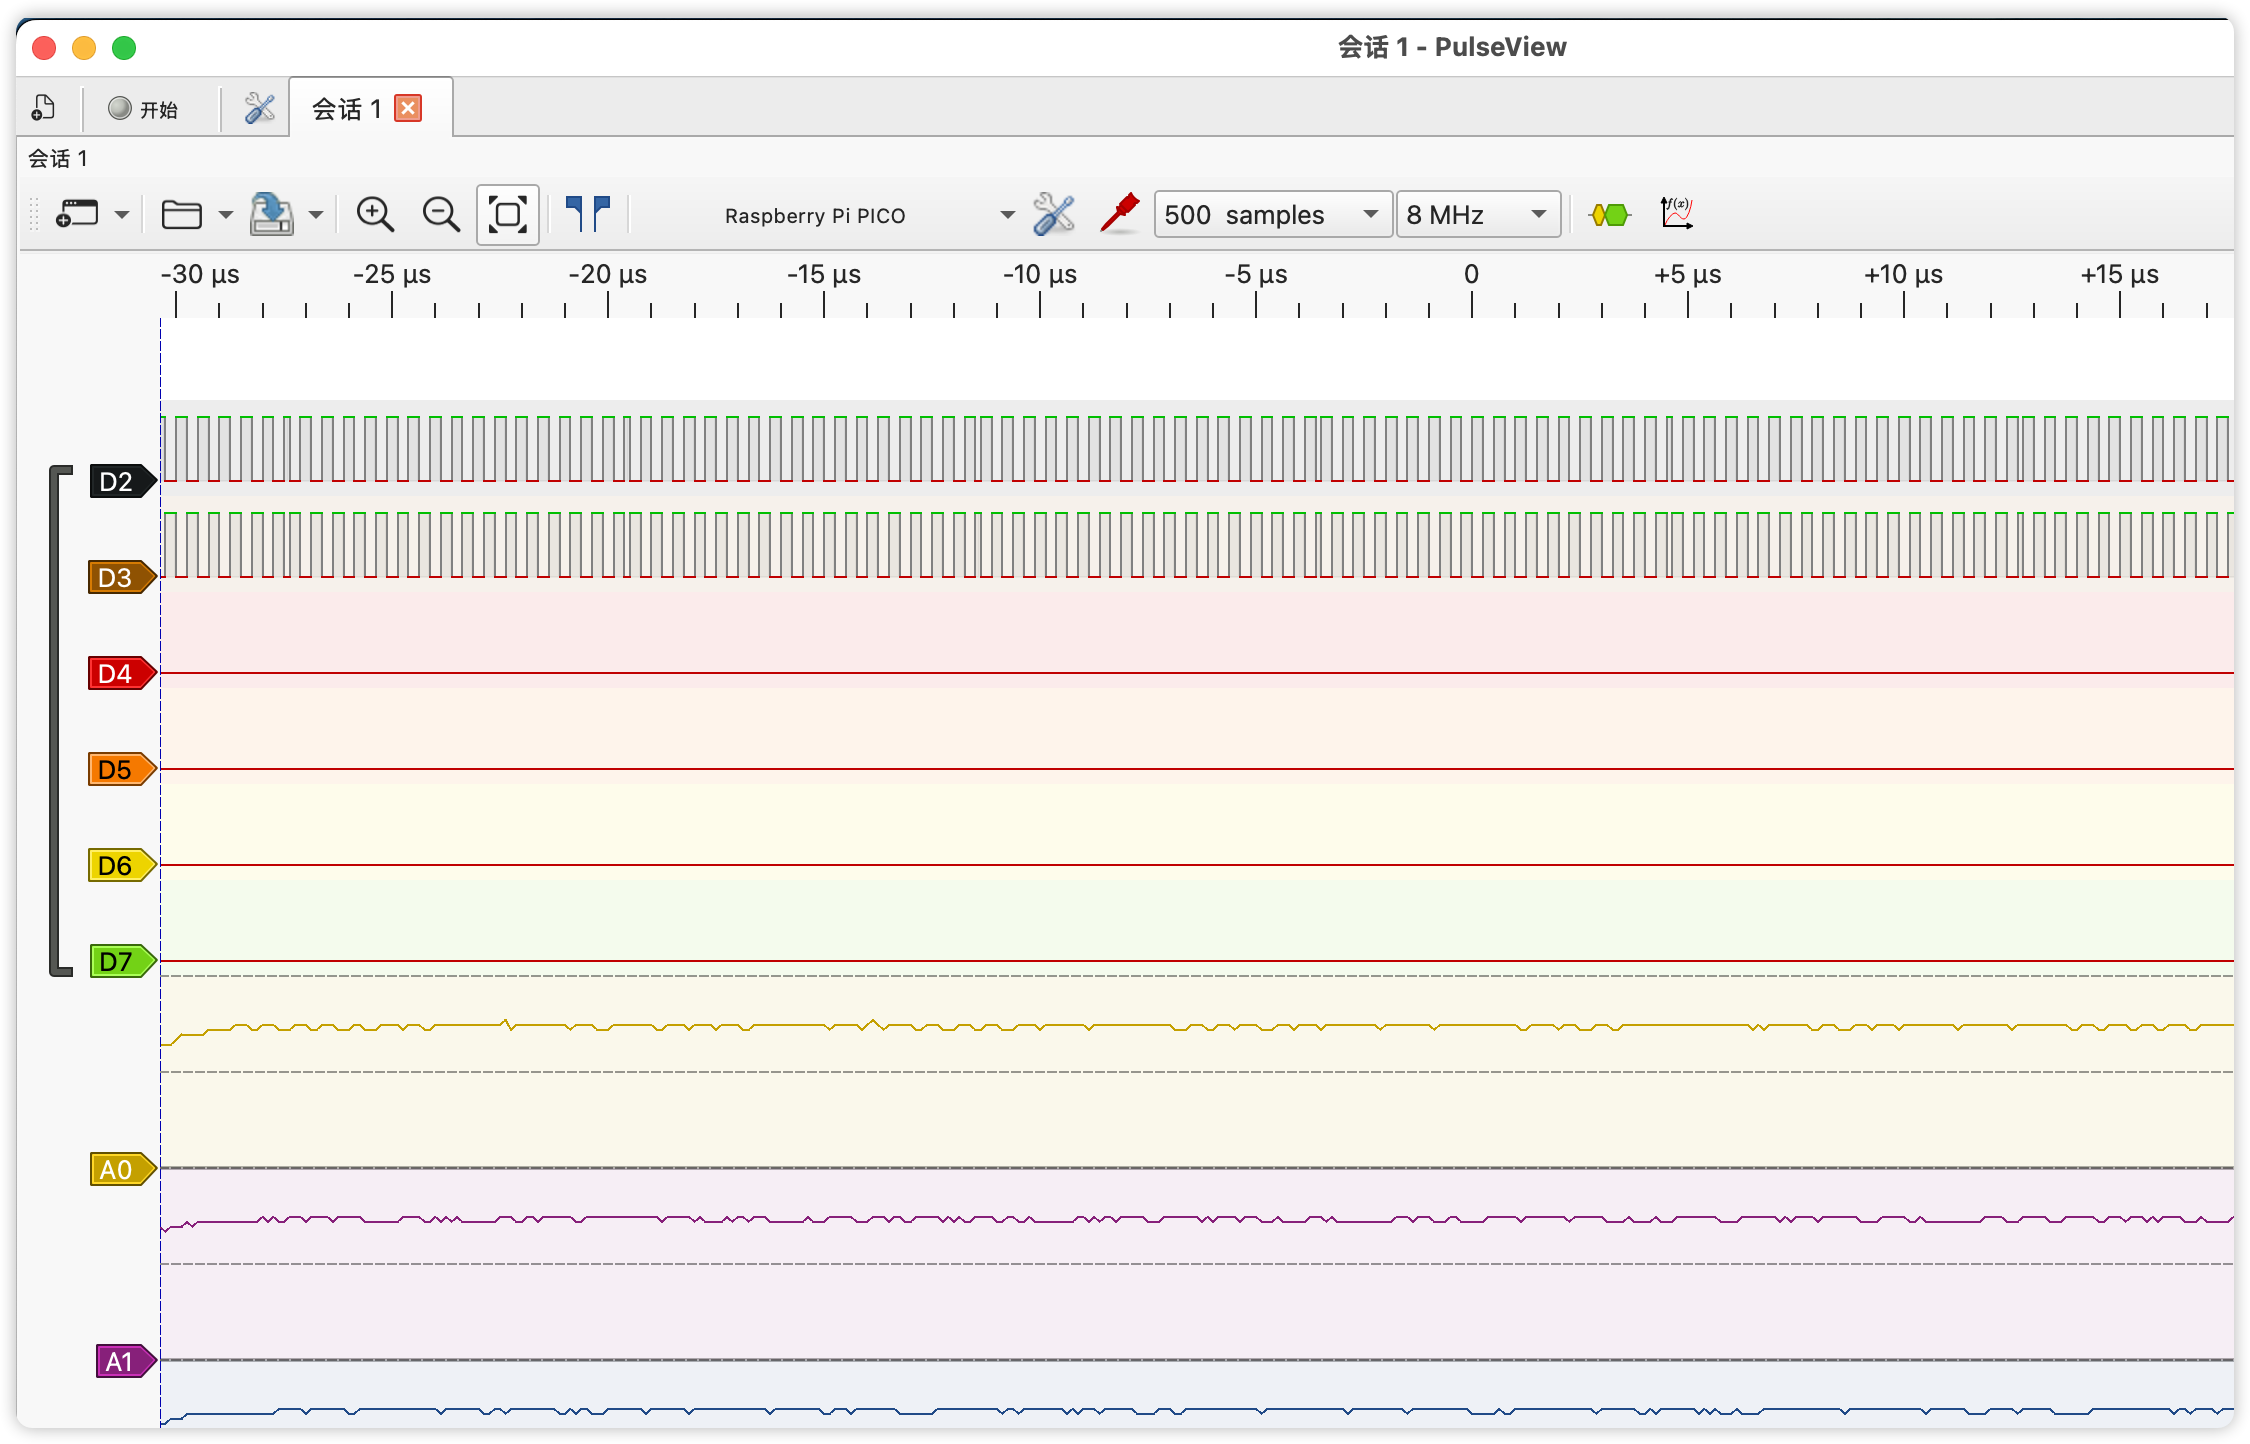Open the 500 samples dropdown

(1272, 214)
